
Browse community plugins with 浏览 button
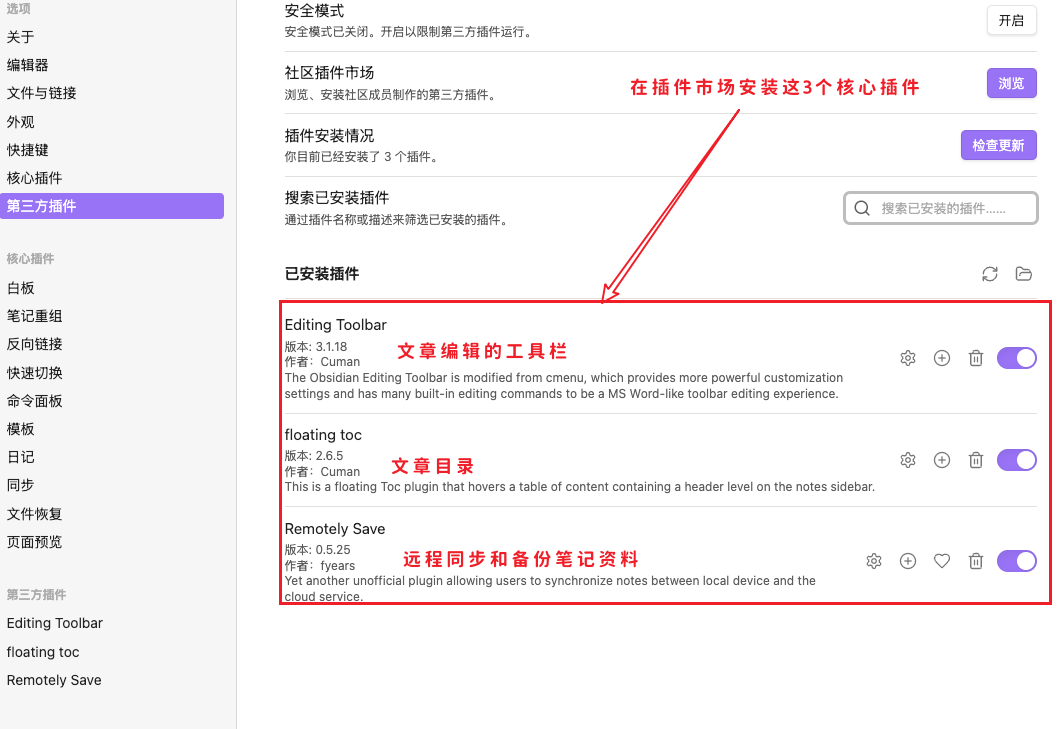pyautogui.click(x=1011, y=83)
